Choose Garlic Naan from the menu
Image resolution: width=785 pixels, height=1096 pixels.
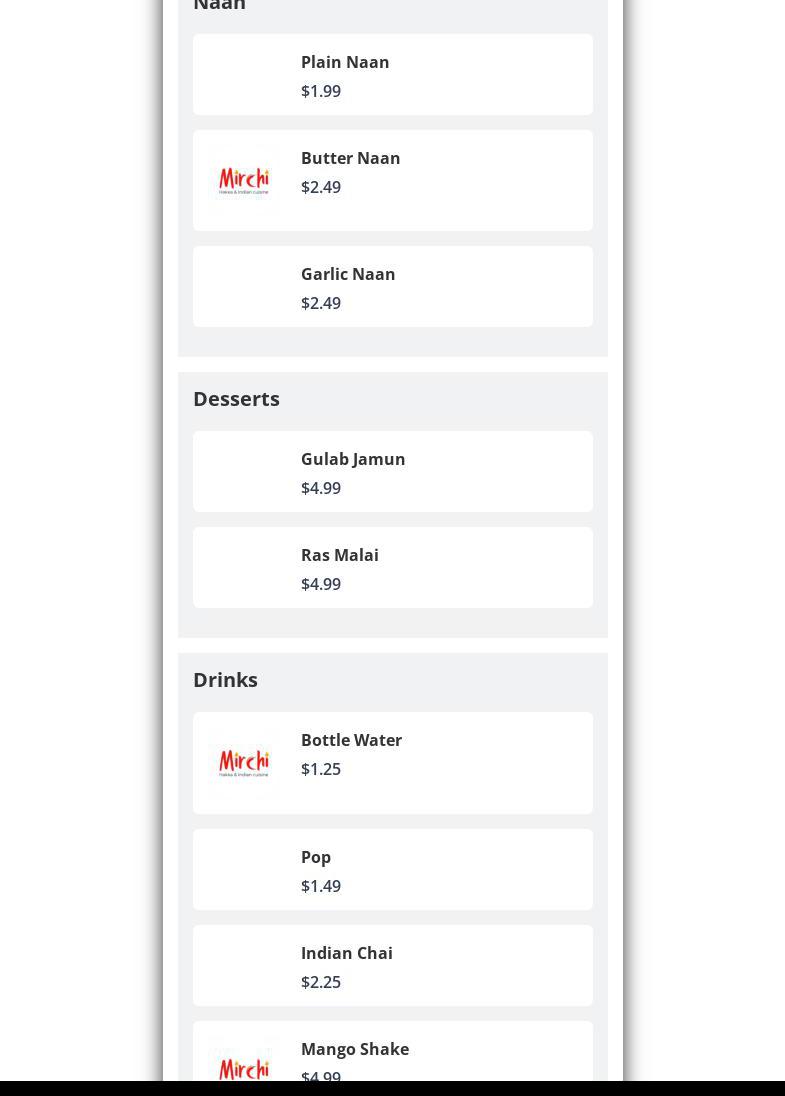[x=347, y=274]
